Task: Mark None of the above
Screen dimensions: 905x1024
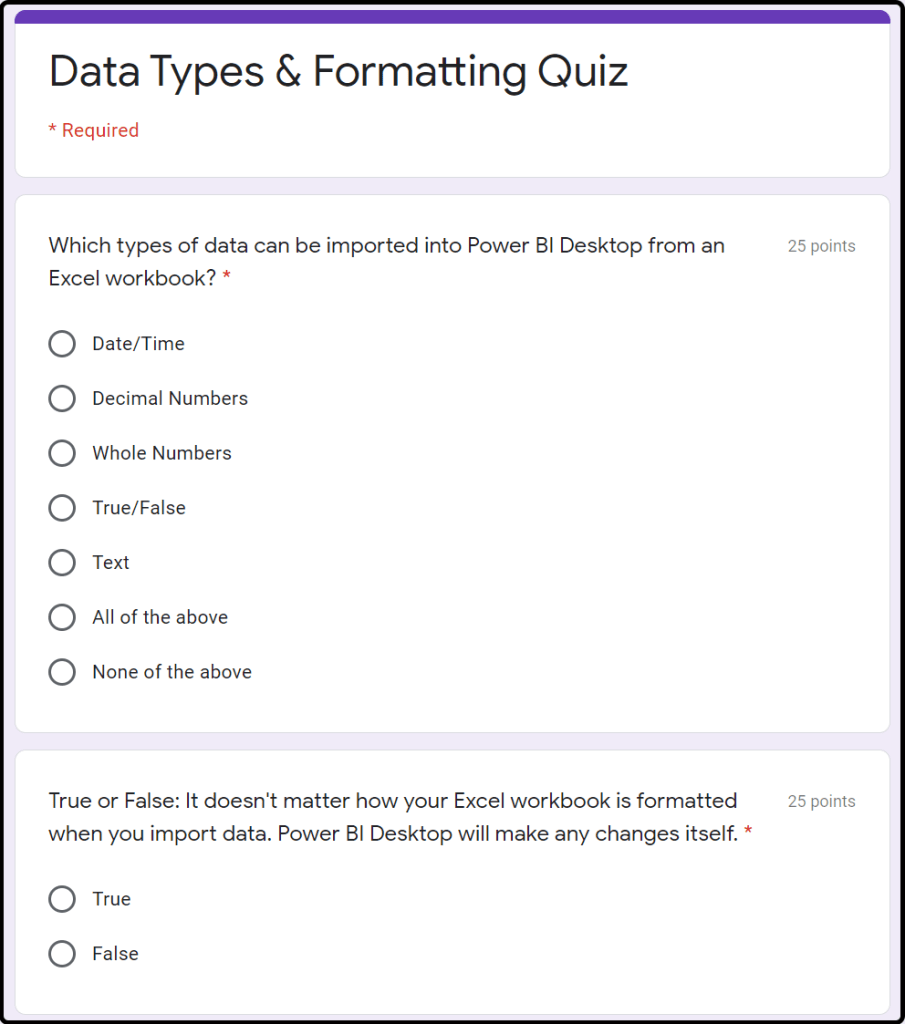Action: (x=62, y=672)
